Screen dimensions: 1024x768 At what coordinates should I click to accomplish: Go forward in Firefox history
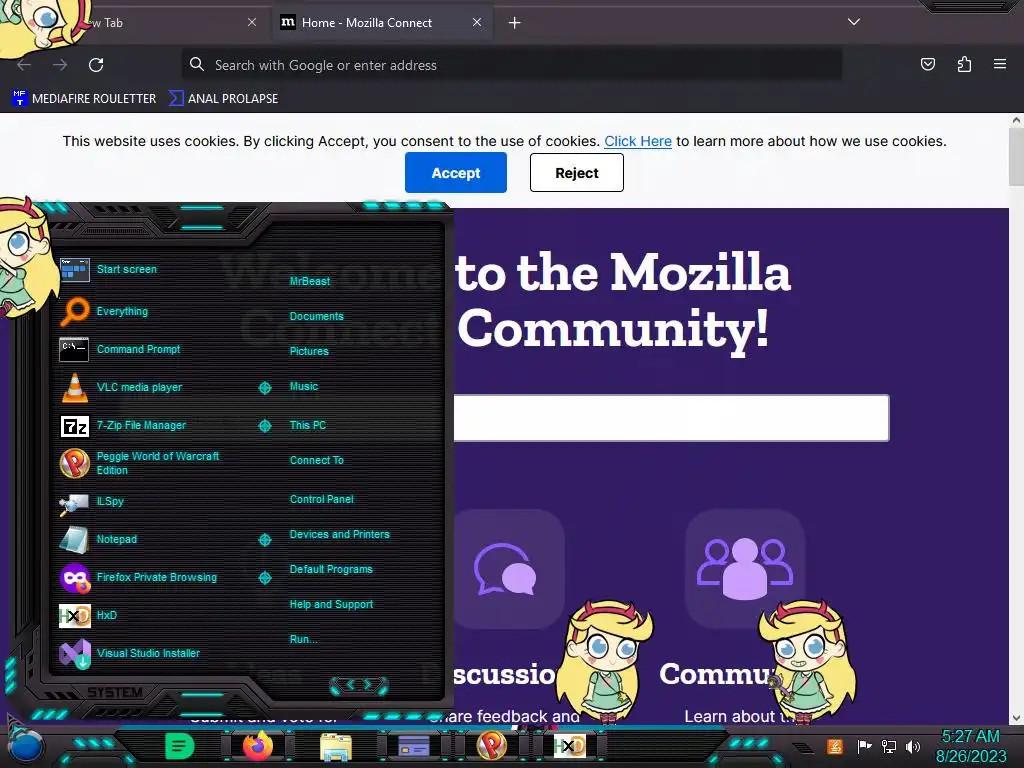point(60,65)
